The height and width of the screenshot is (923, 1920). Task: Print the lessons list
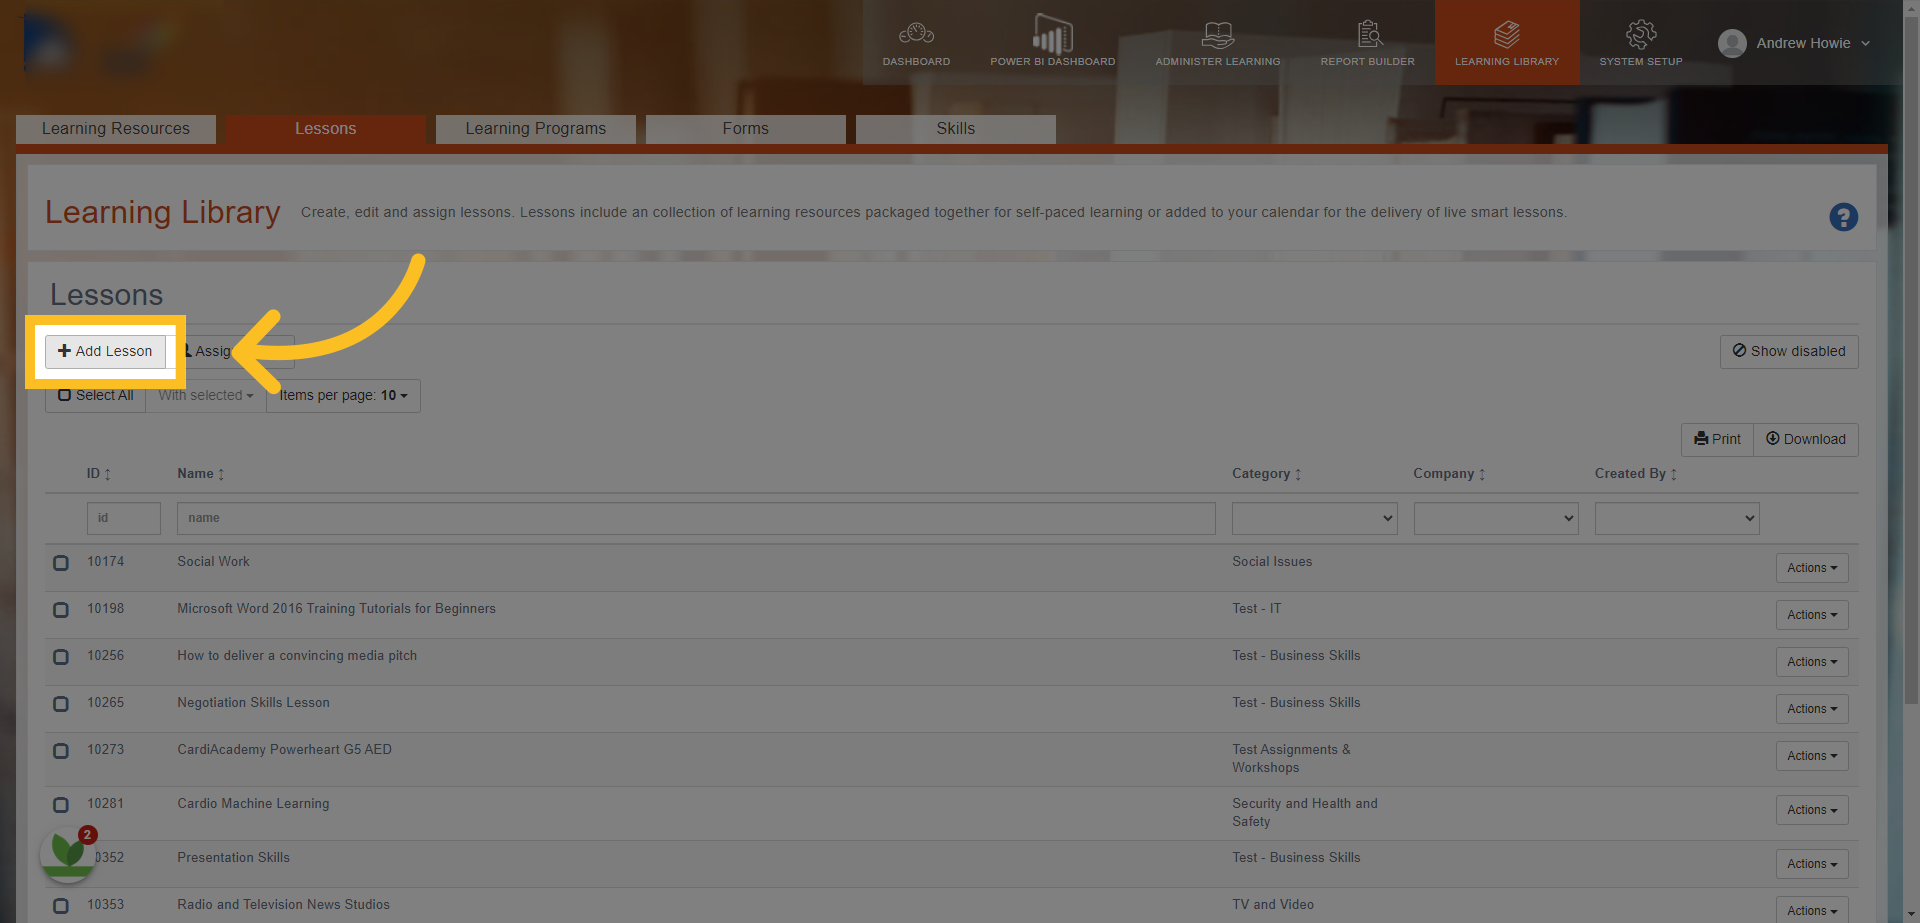[1717, 440]
